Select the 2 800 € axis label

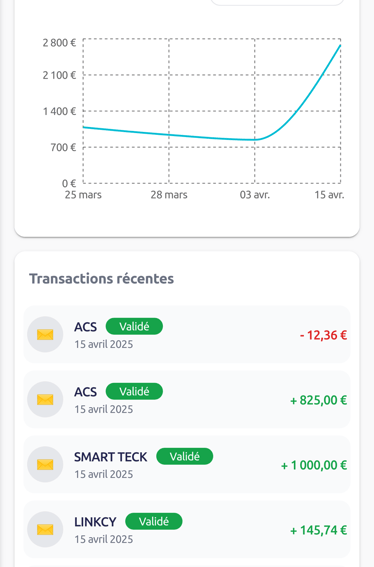[x=59, y=43]
